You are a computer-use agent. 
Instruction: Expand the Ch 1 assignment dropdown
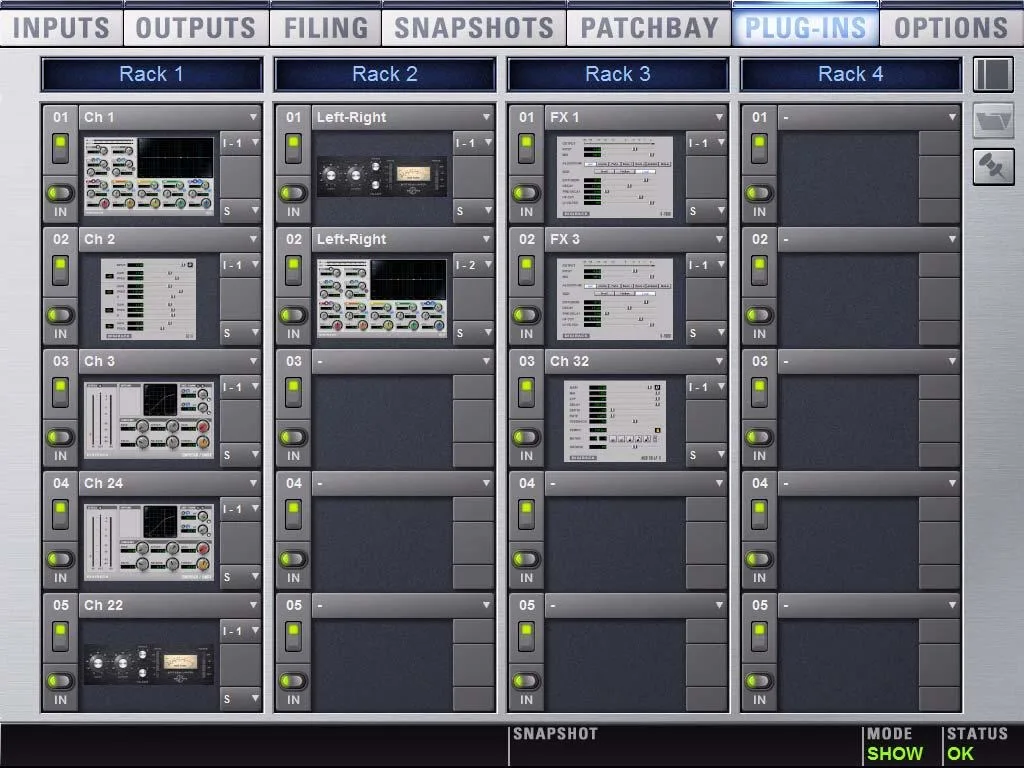(x=170, y=117)
